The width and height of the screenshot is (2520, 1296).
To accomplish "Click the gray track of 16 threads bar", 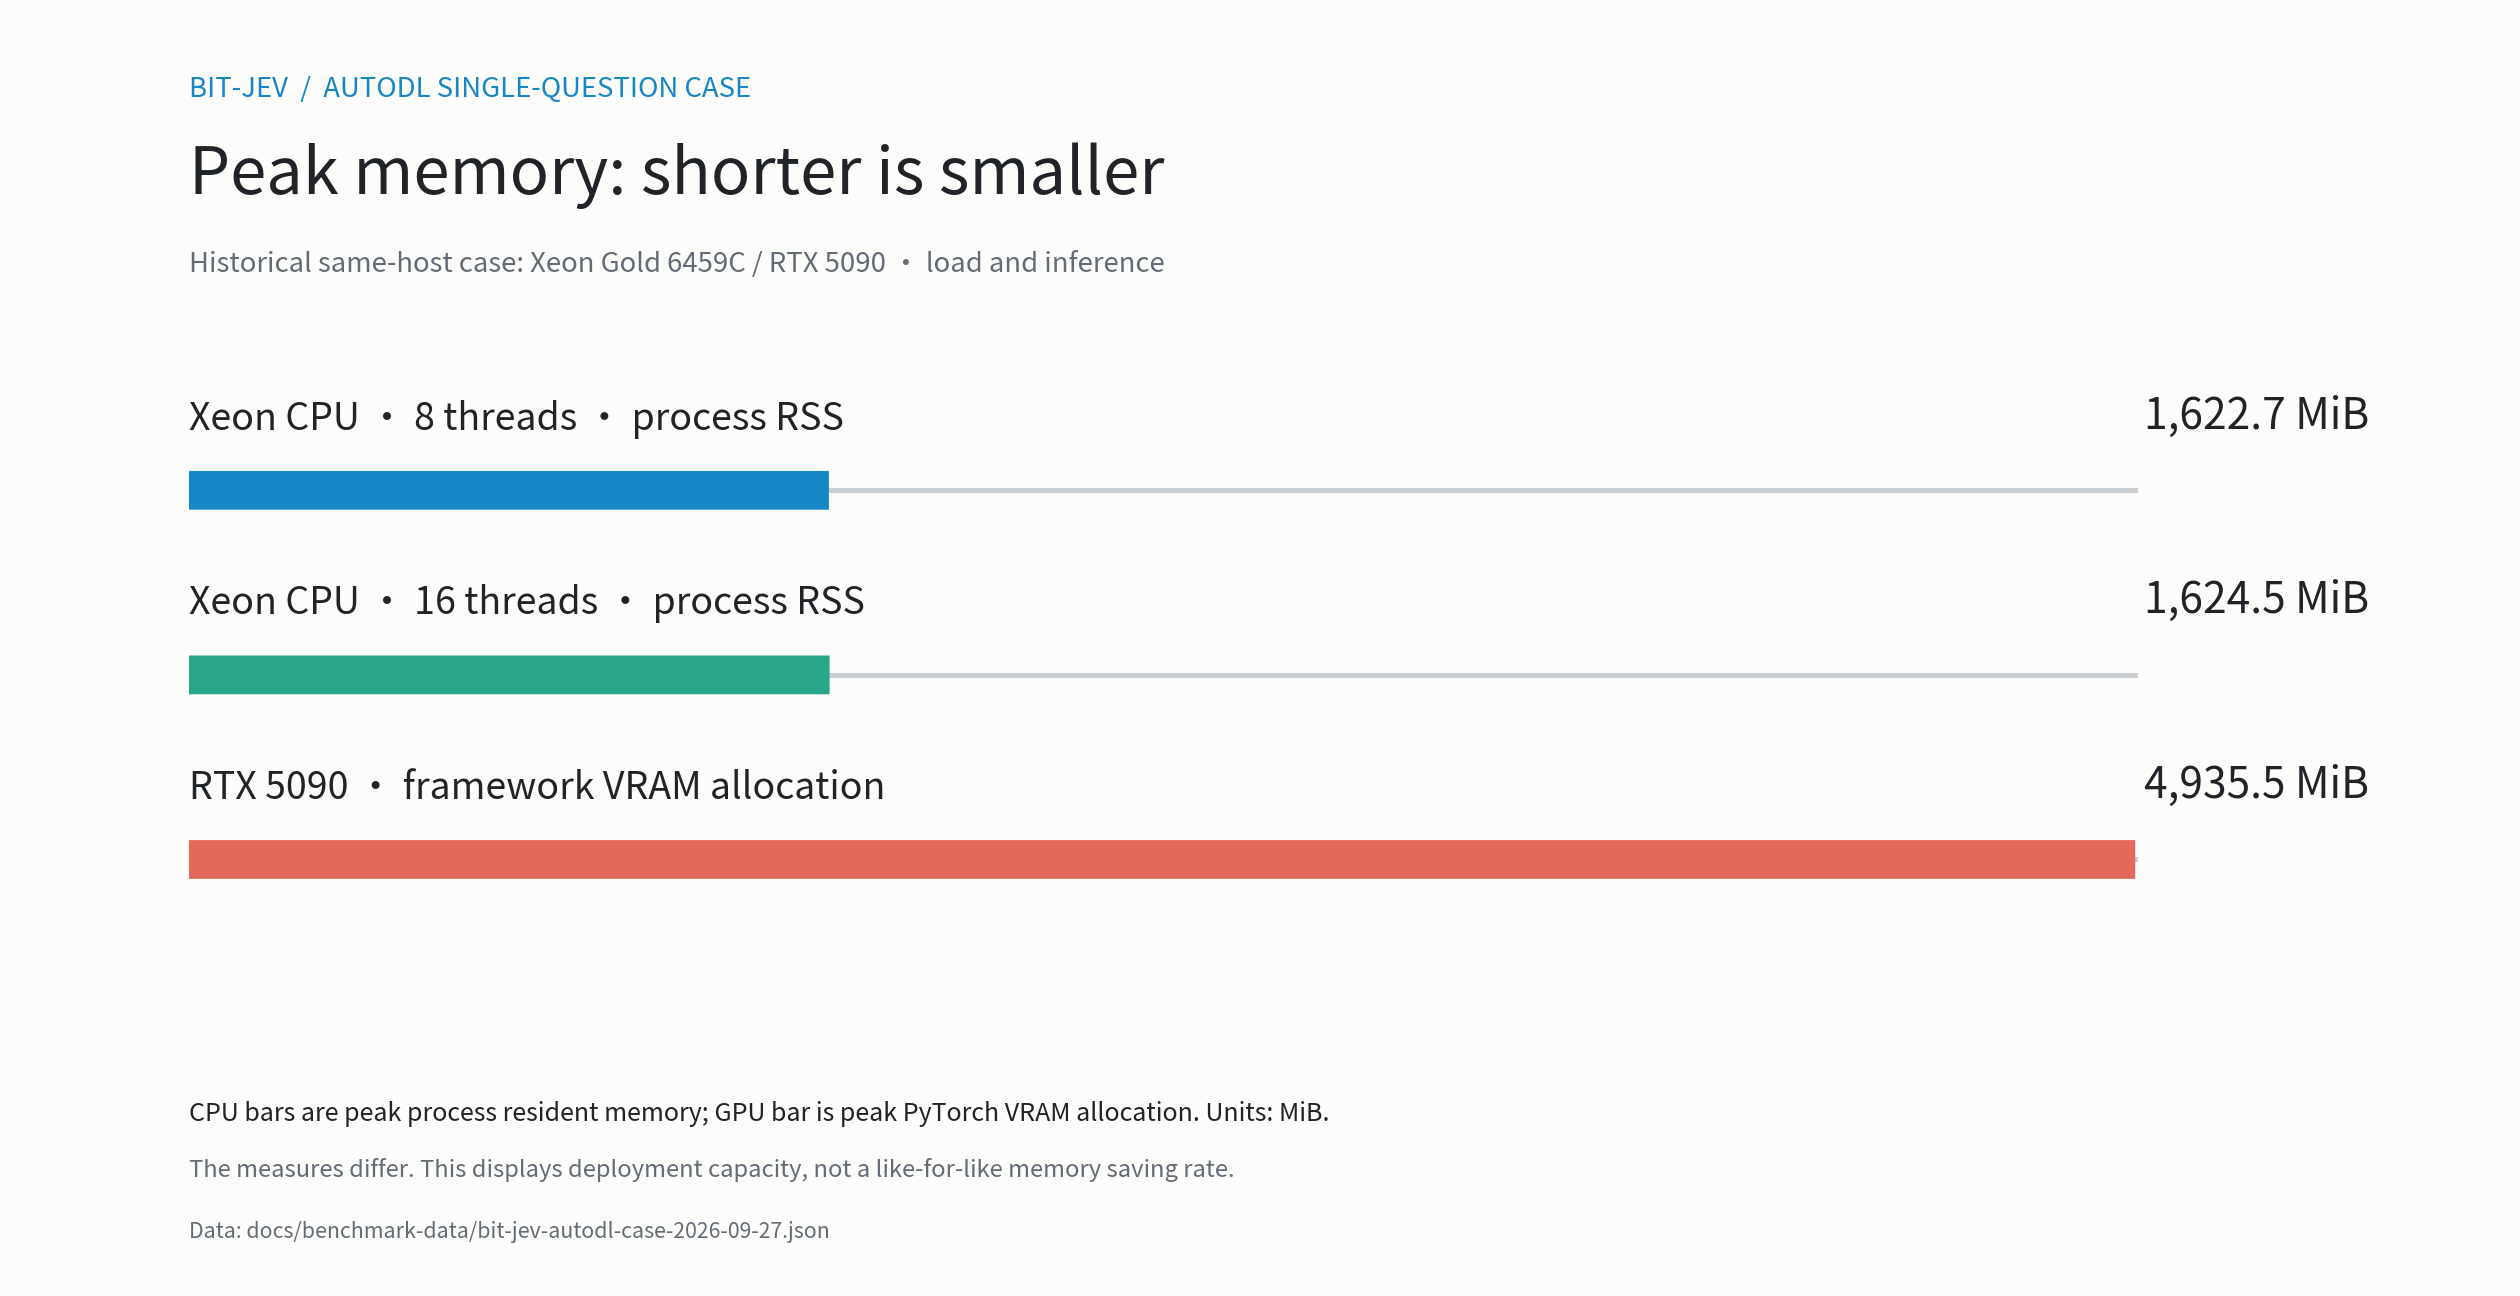I will [x=1484, y=675].
